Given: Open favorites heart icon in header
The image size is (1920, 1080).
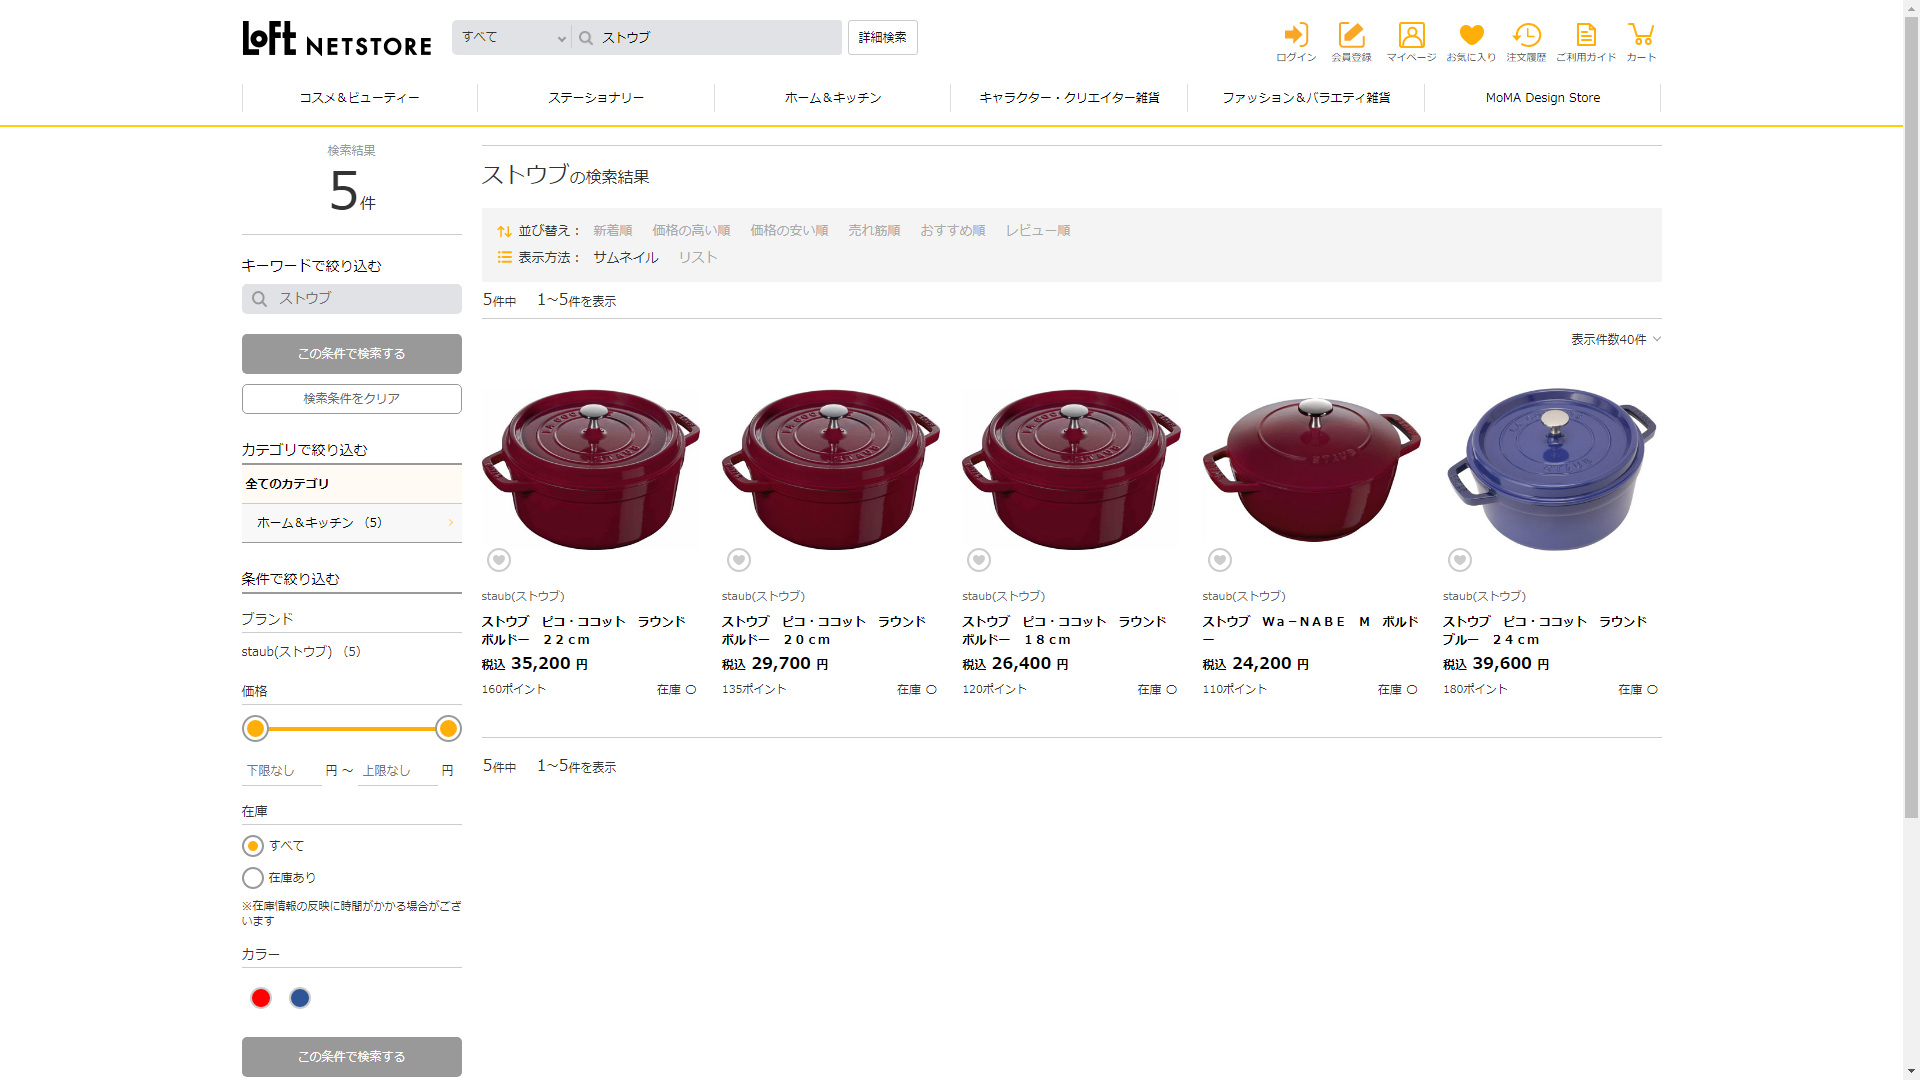Looking at the screenshot, I should pyautogui.click(x=1471, y=41).
